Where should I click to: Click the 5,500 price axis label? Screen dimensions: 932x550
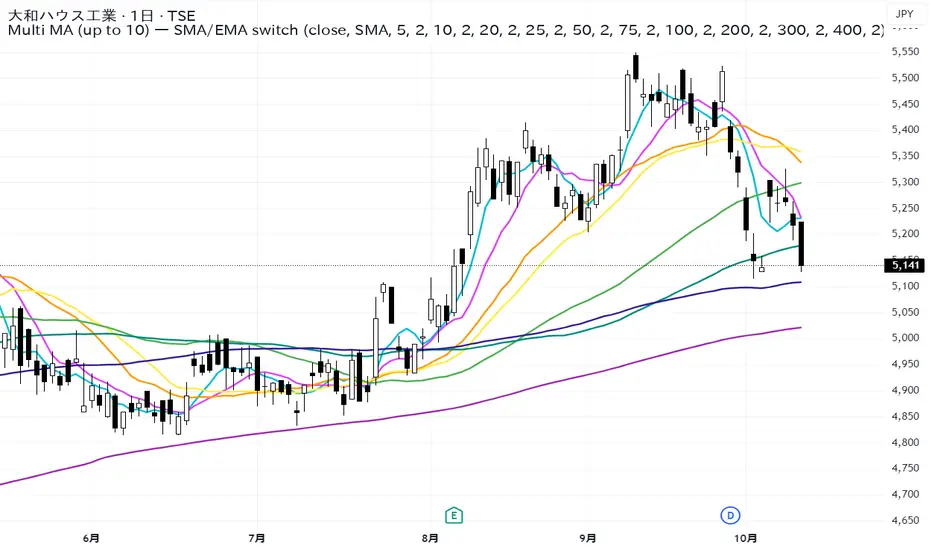pyautogui.click(x=905, y=78)
